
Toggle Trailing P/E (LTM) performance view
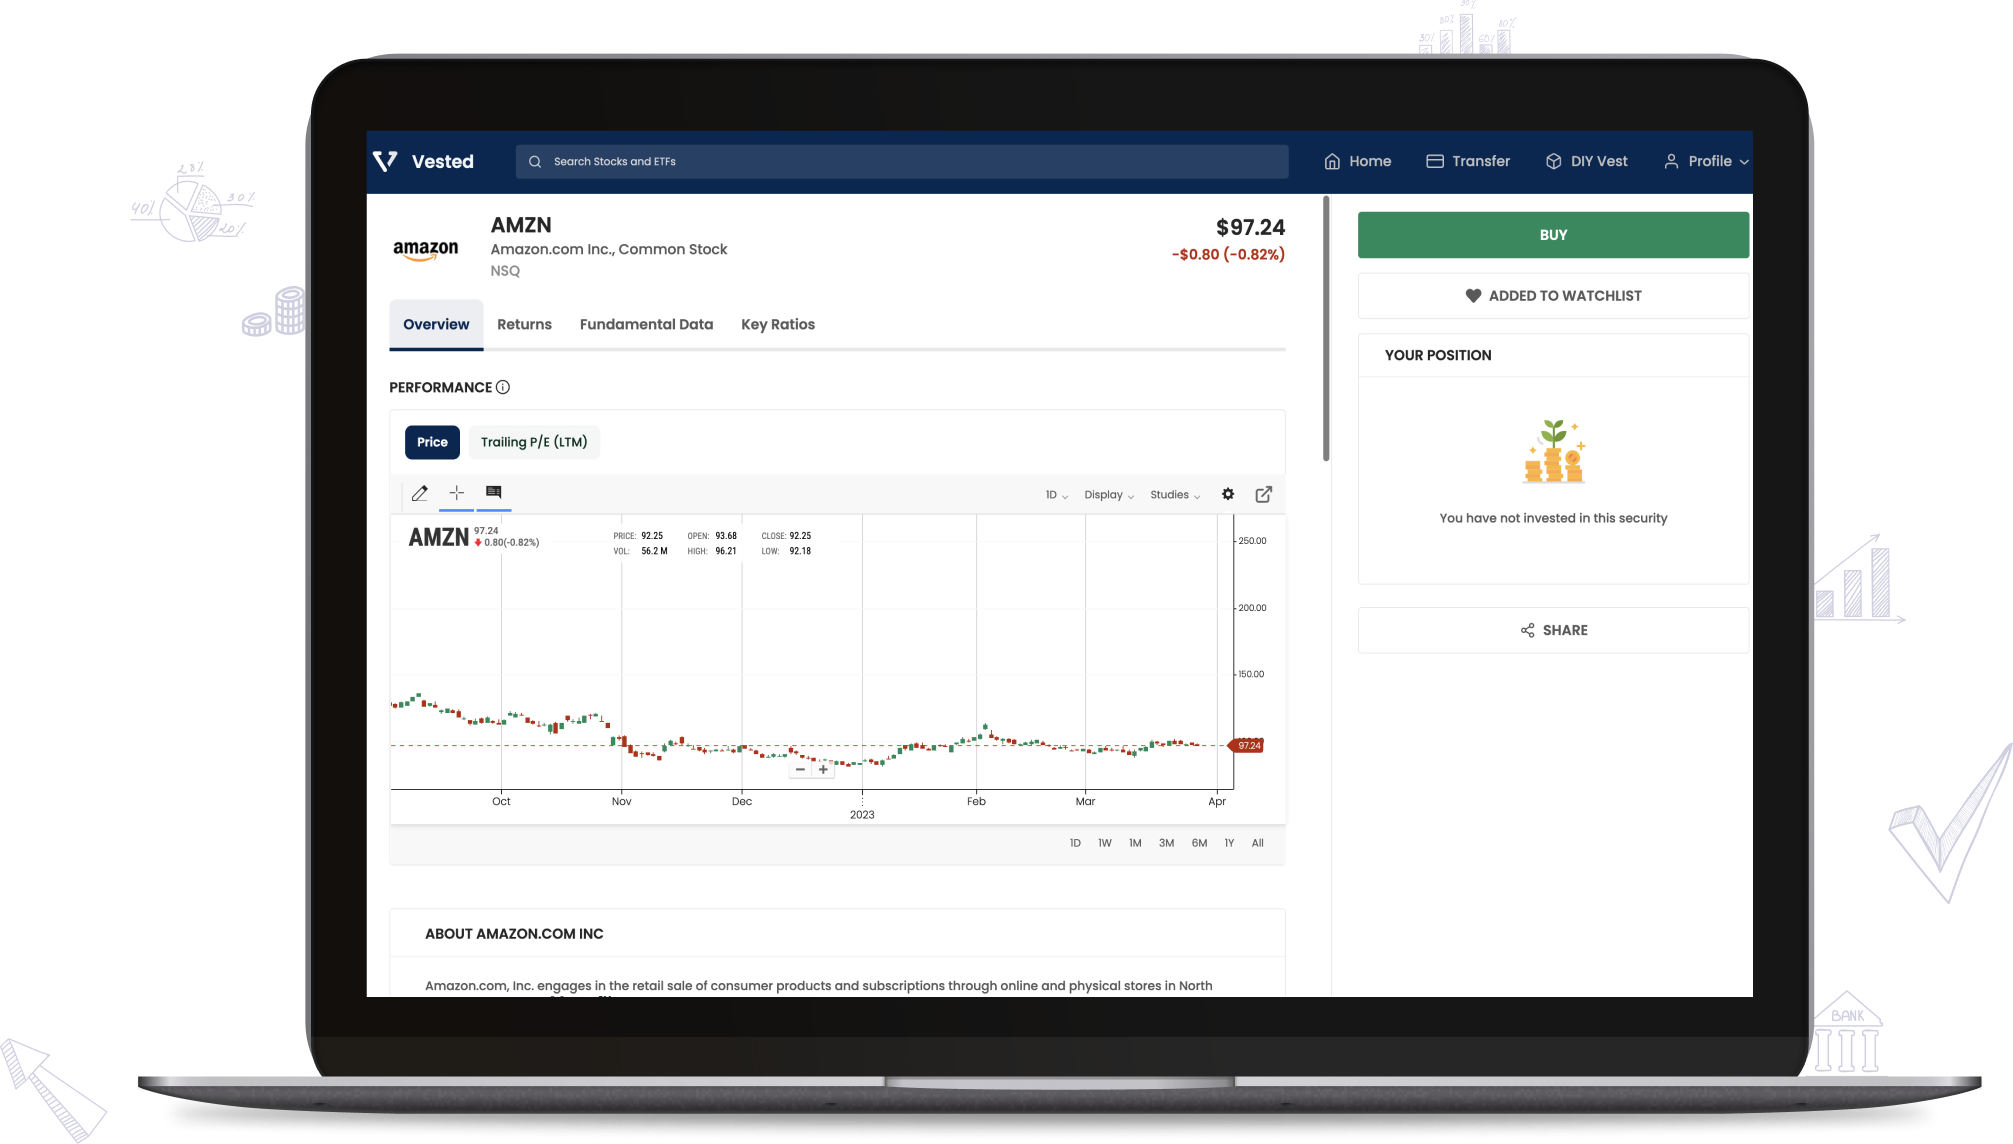click(x=534, y=442)
